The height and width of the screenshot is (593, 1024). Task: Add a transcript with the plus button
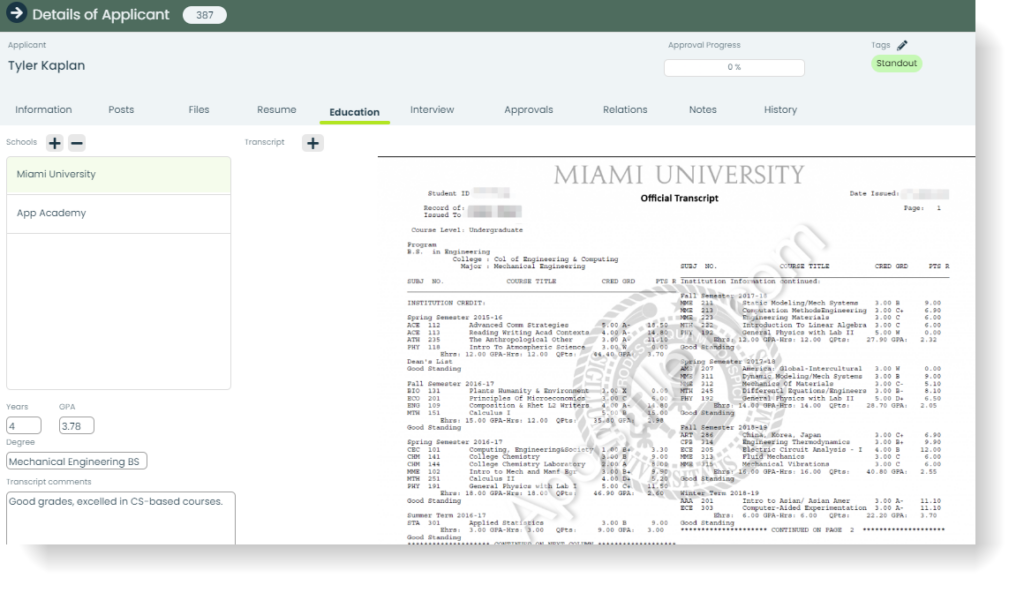pyautogui.click(x=313, y=143)
